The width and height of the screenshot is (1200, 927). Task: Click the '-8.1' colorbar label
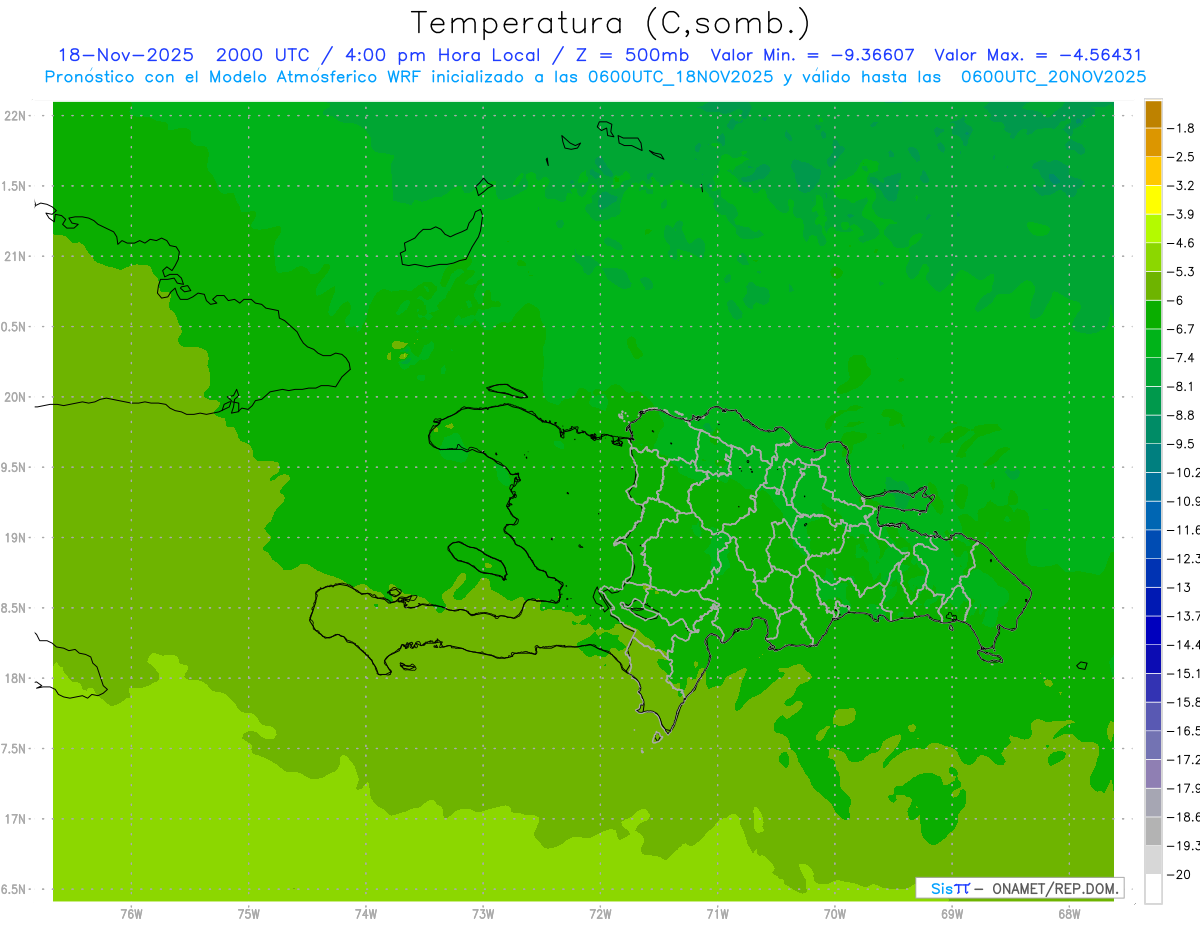pyautogui.click(x=1181, y=386)
